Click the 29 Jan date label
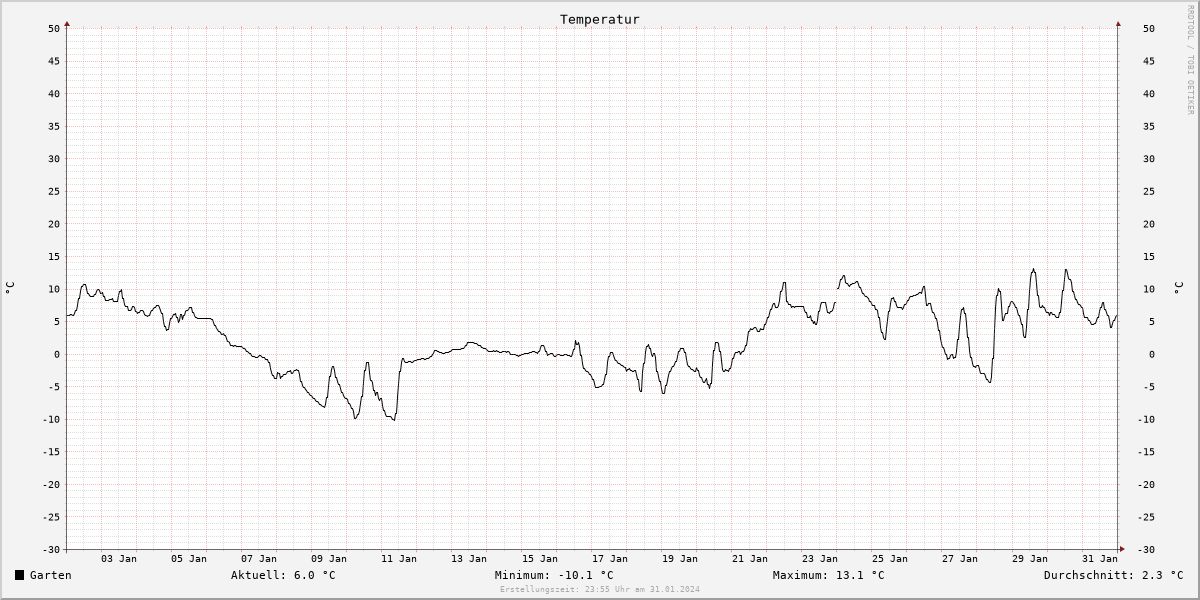The height and width of the screenshot is (600, 1200). point(1030,558)
